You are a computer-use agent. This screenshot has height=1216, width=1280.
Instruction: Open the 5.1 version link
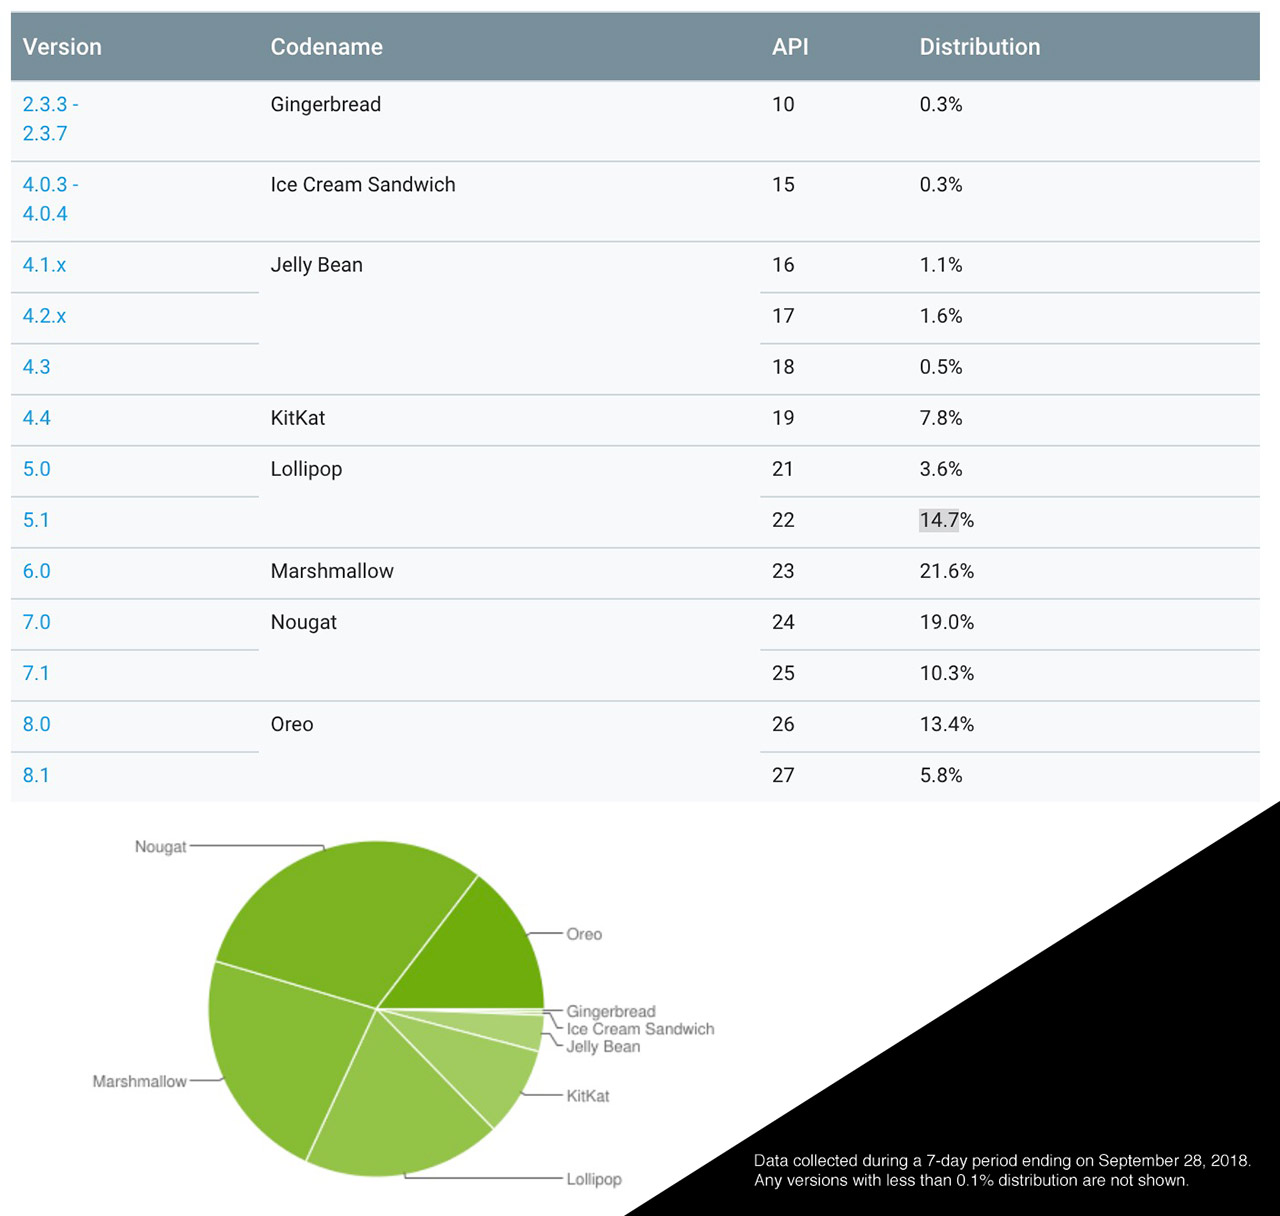pyautogui.click(x=36, y=520)
